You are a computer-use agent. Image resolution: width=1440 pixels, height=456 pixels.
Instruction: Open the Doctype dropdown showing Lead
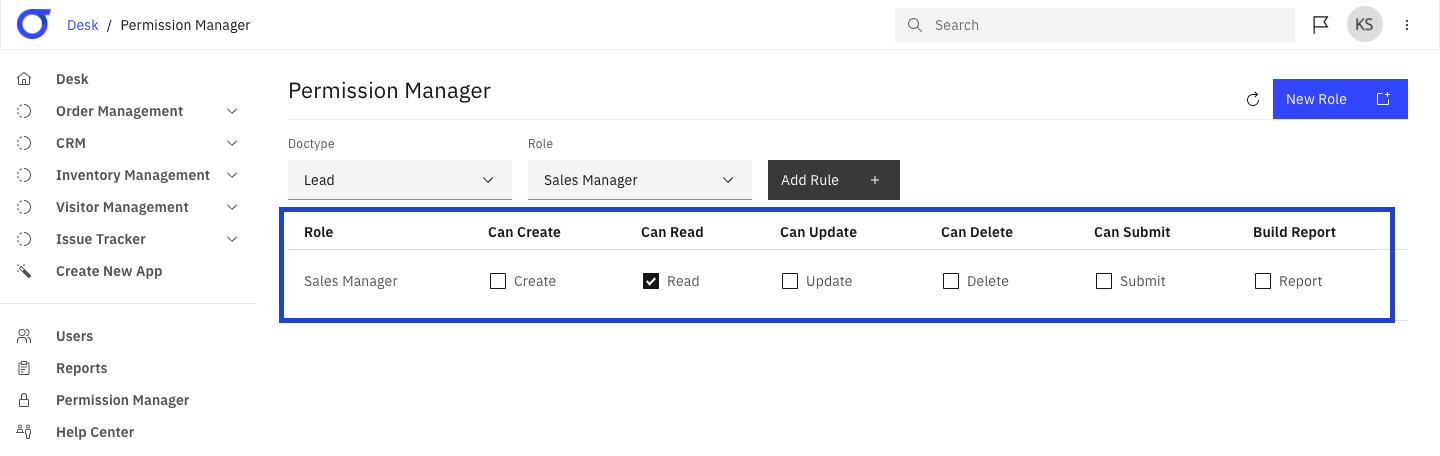[400, 180]
